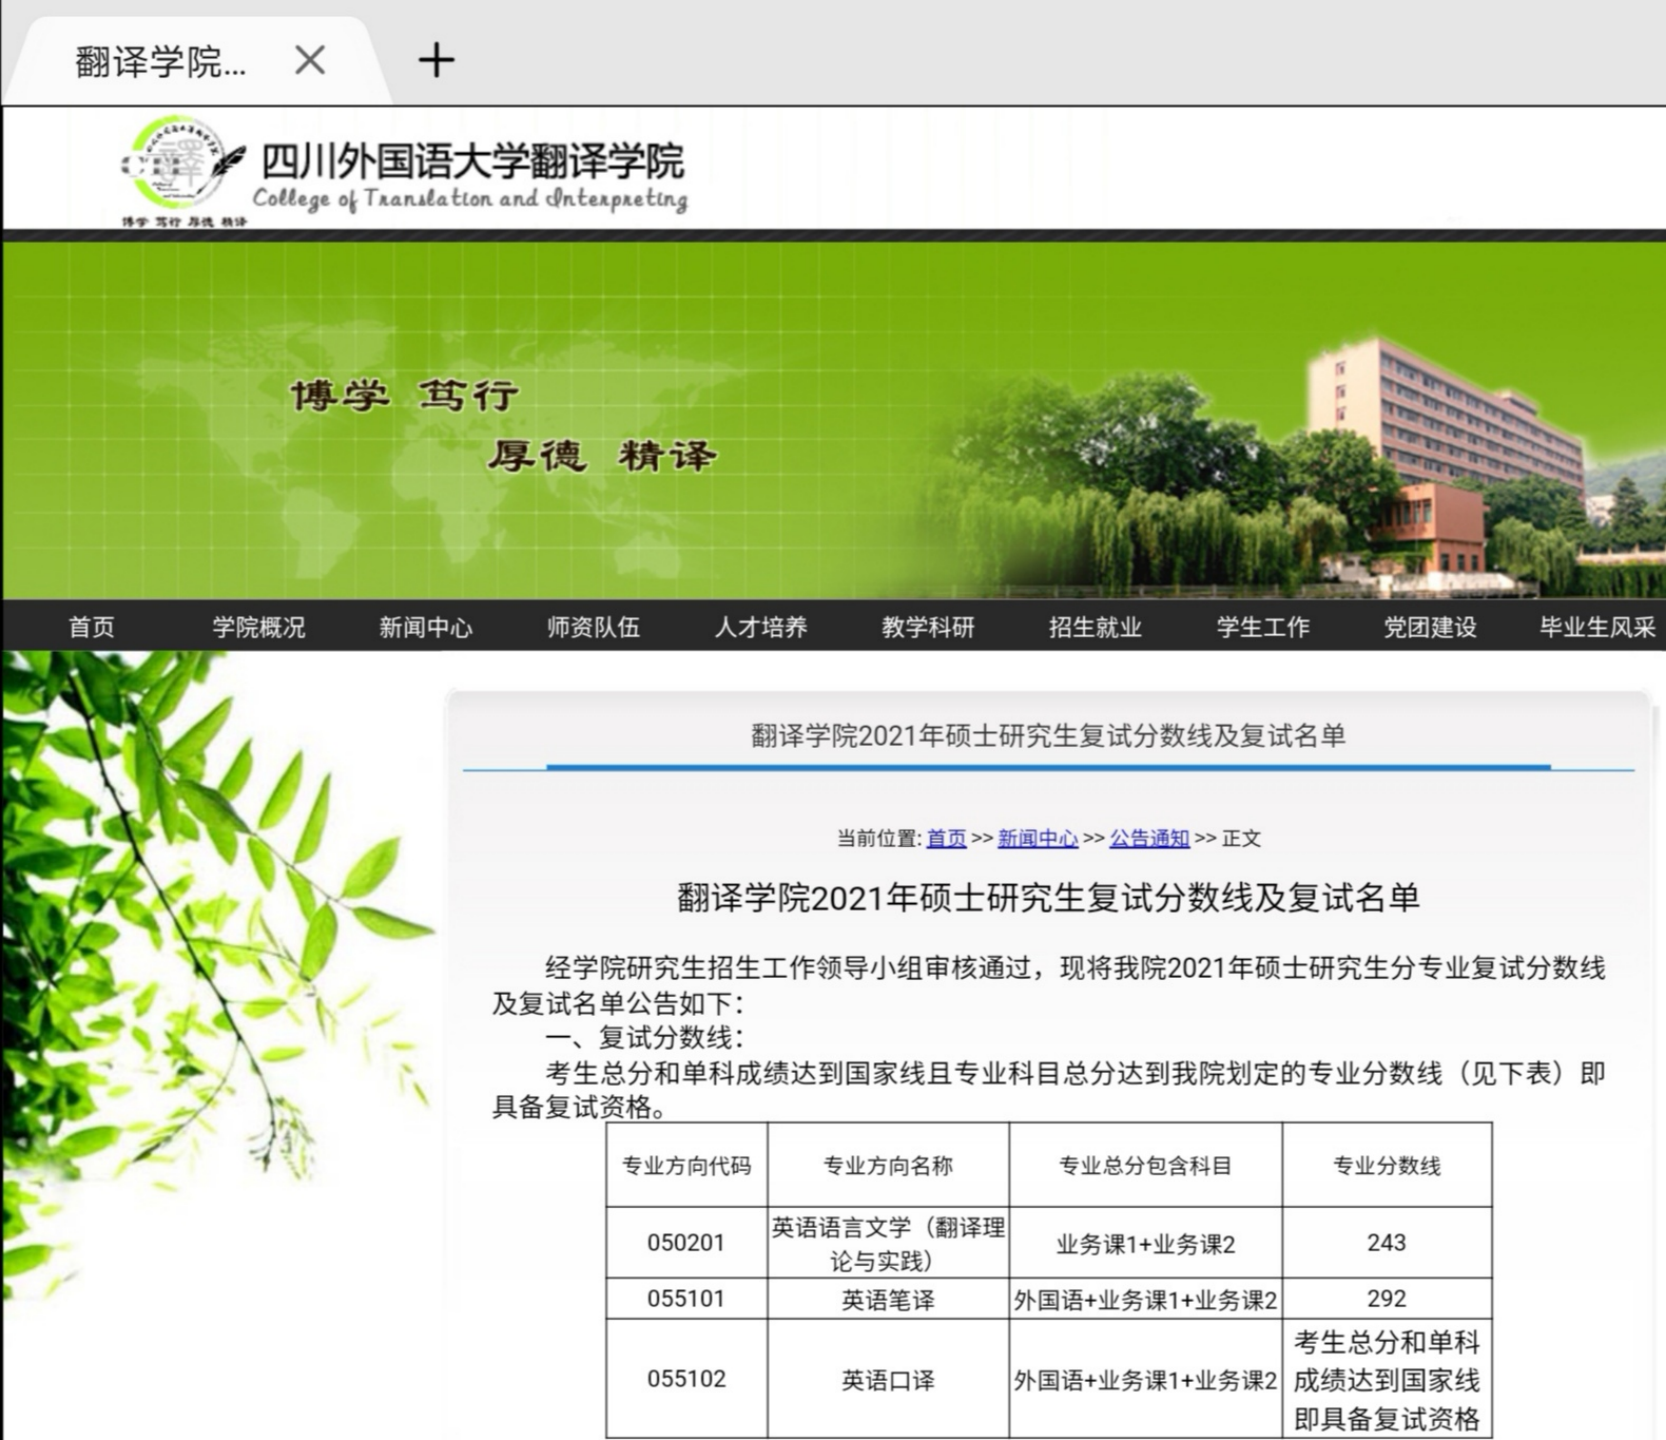Click the 首页 breadcrumb link

(x=946, y=840)
